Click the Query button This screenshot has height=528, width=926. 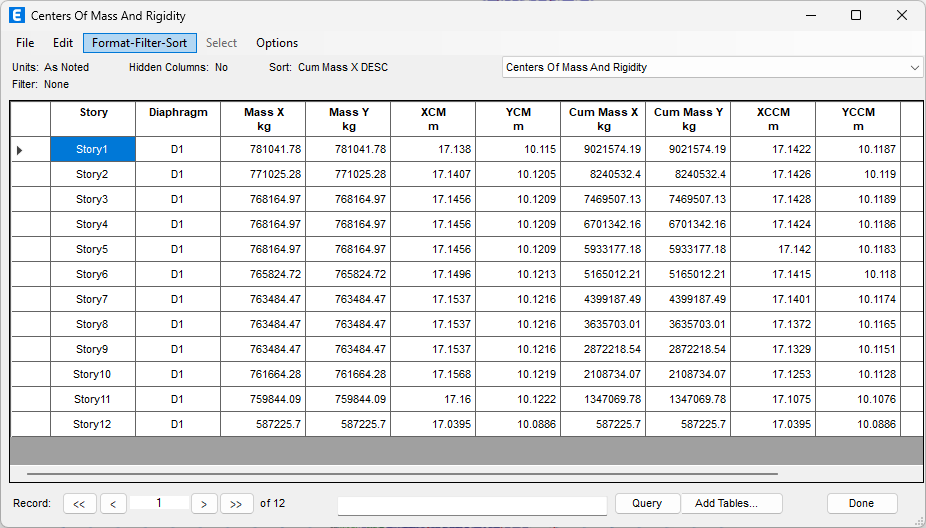pos(647,503)
